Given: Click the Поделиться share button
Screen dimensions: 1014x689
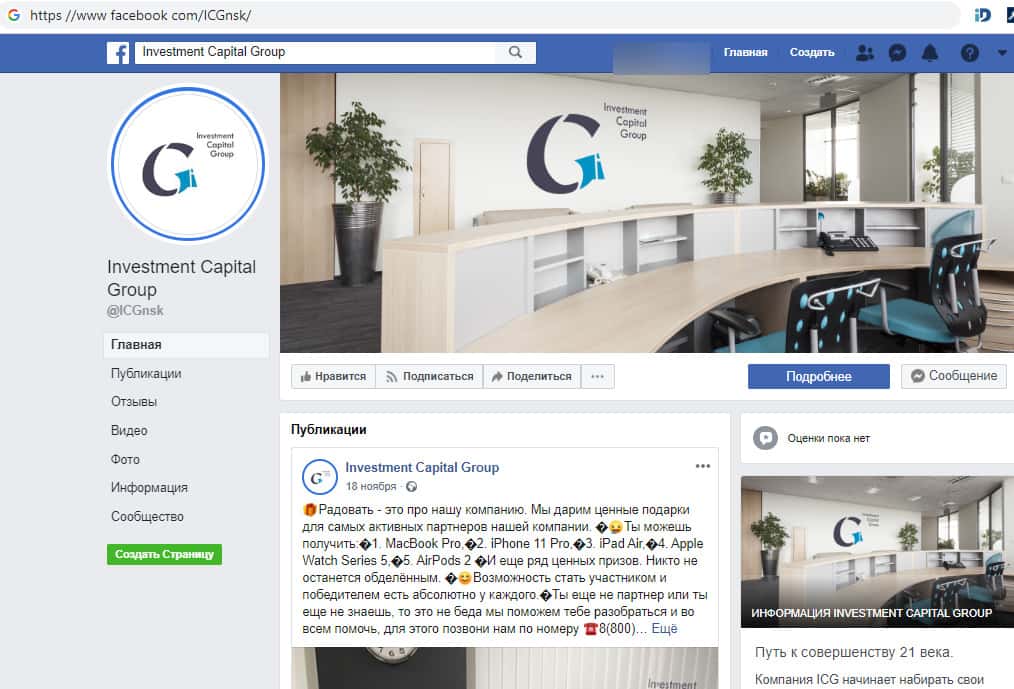Looking at the screenshot, I should (x=532, y=377).
